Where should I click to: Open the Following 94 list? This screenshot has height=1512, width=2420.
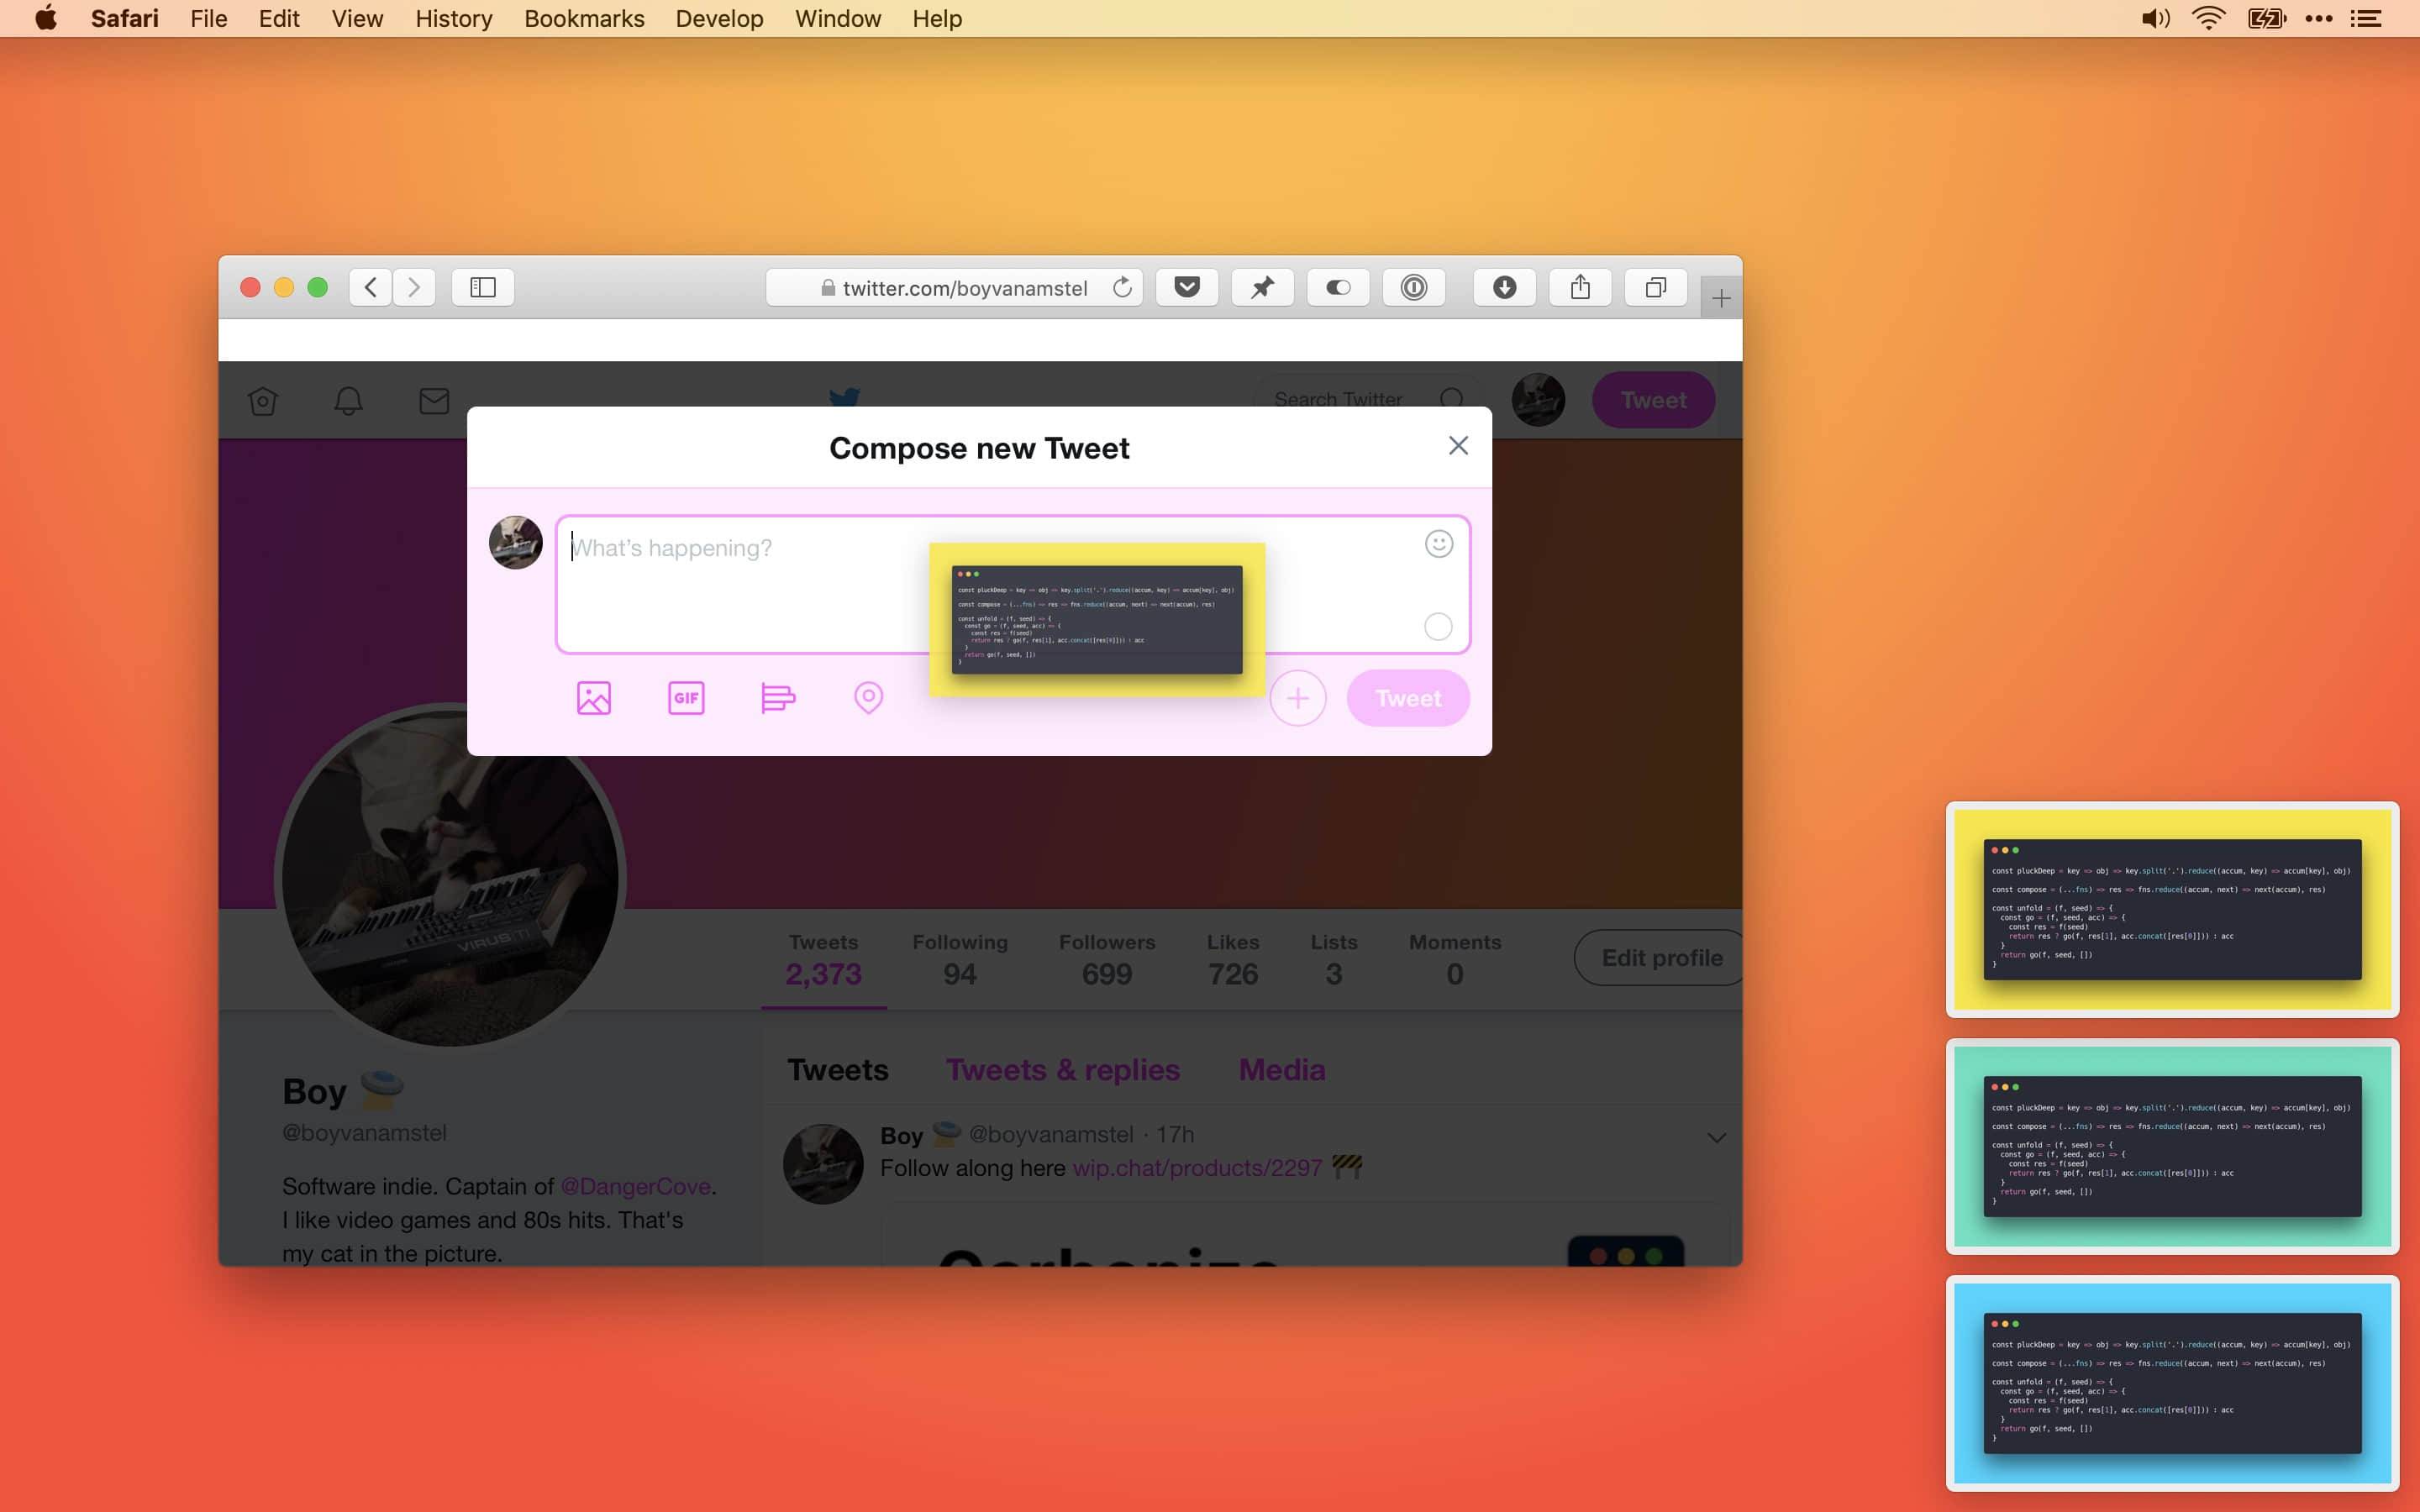coord(960,960)
